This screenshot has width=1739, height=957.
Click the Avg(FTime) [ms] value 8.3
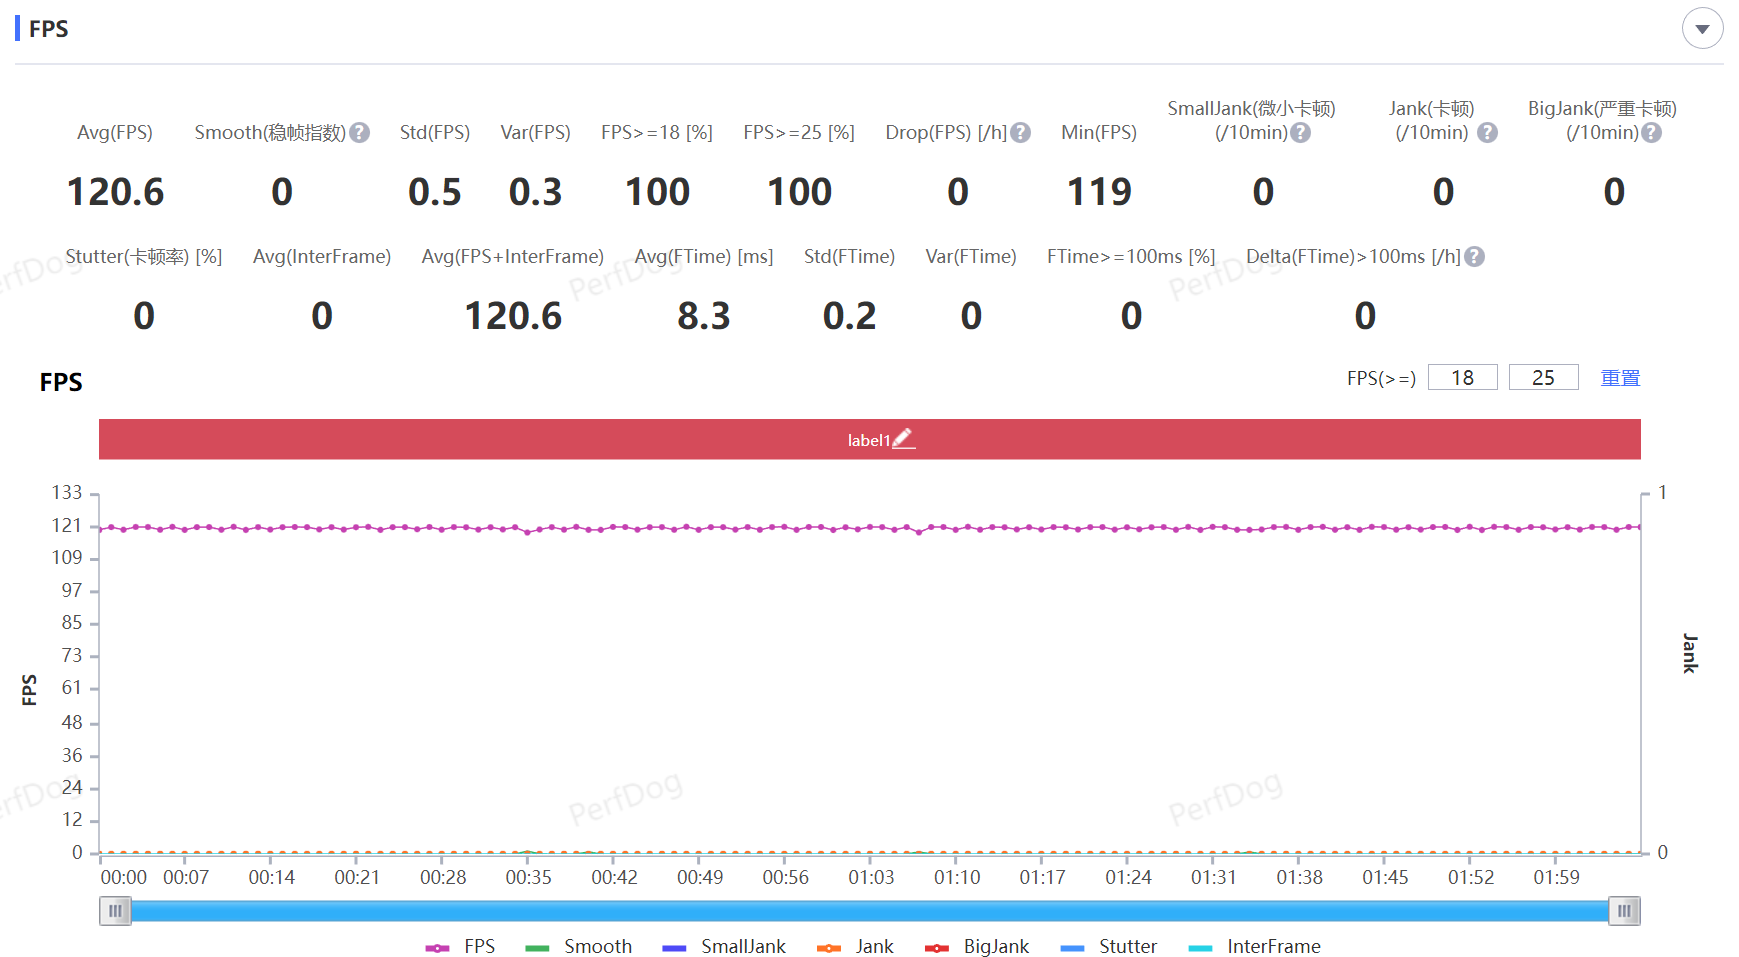click(704, 316)
